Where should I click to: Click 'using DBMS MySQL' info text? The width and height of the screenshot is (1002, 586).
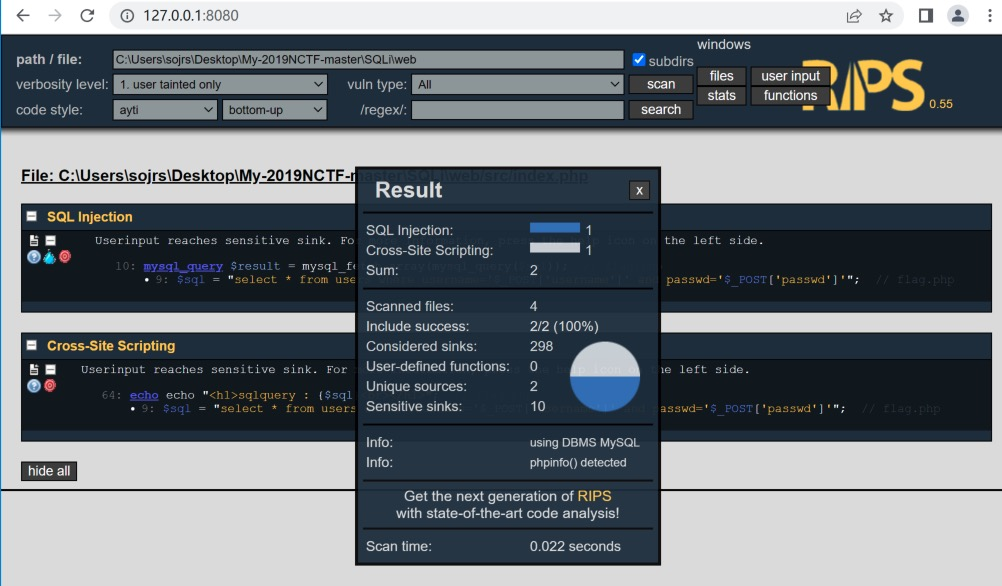[584, 442]
